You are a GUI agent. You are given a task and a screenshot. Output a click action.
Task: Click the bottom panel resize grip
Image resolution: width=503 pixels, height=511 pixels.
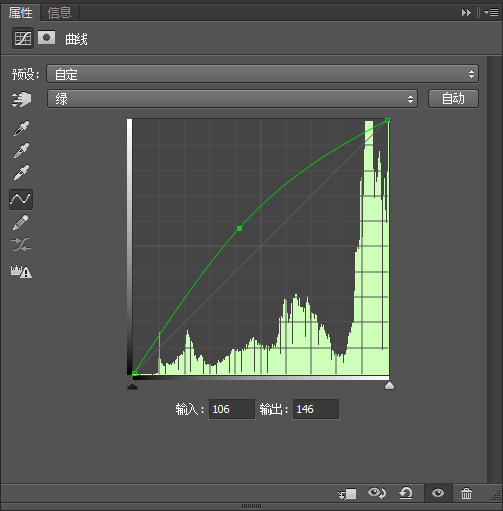[251, 506]
